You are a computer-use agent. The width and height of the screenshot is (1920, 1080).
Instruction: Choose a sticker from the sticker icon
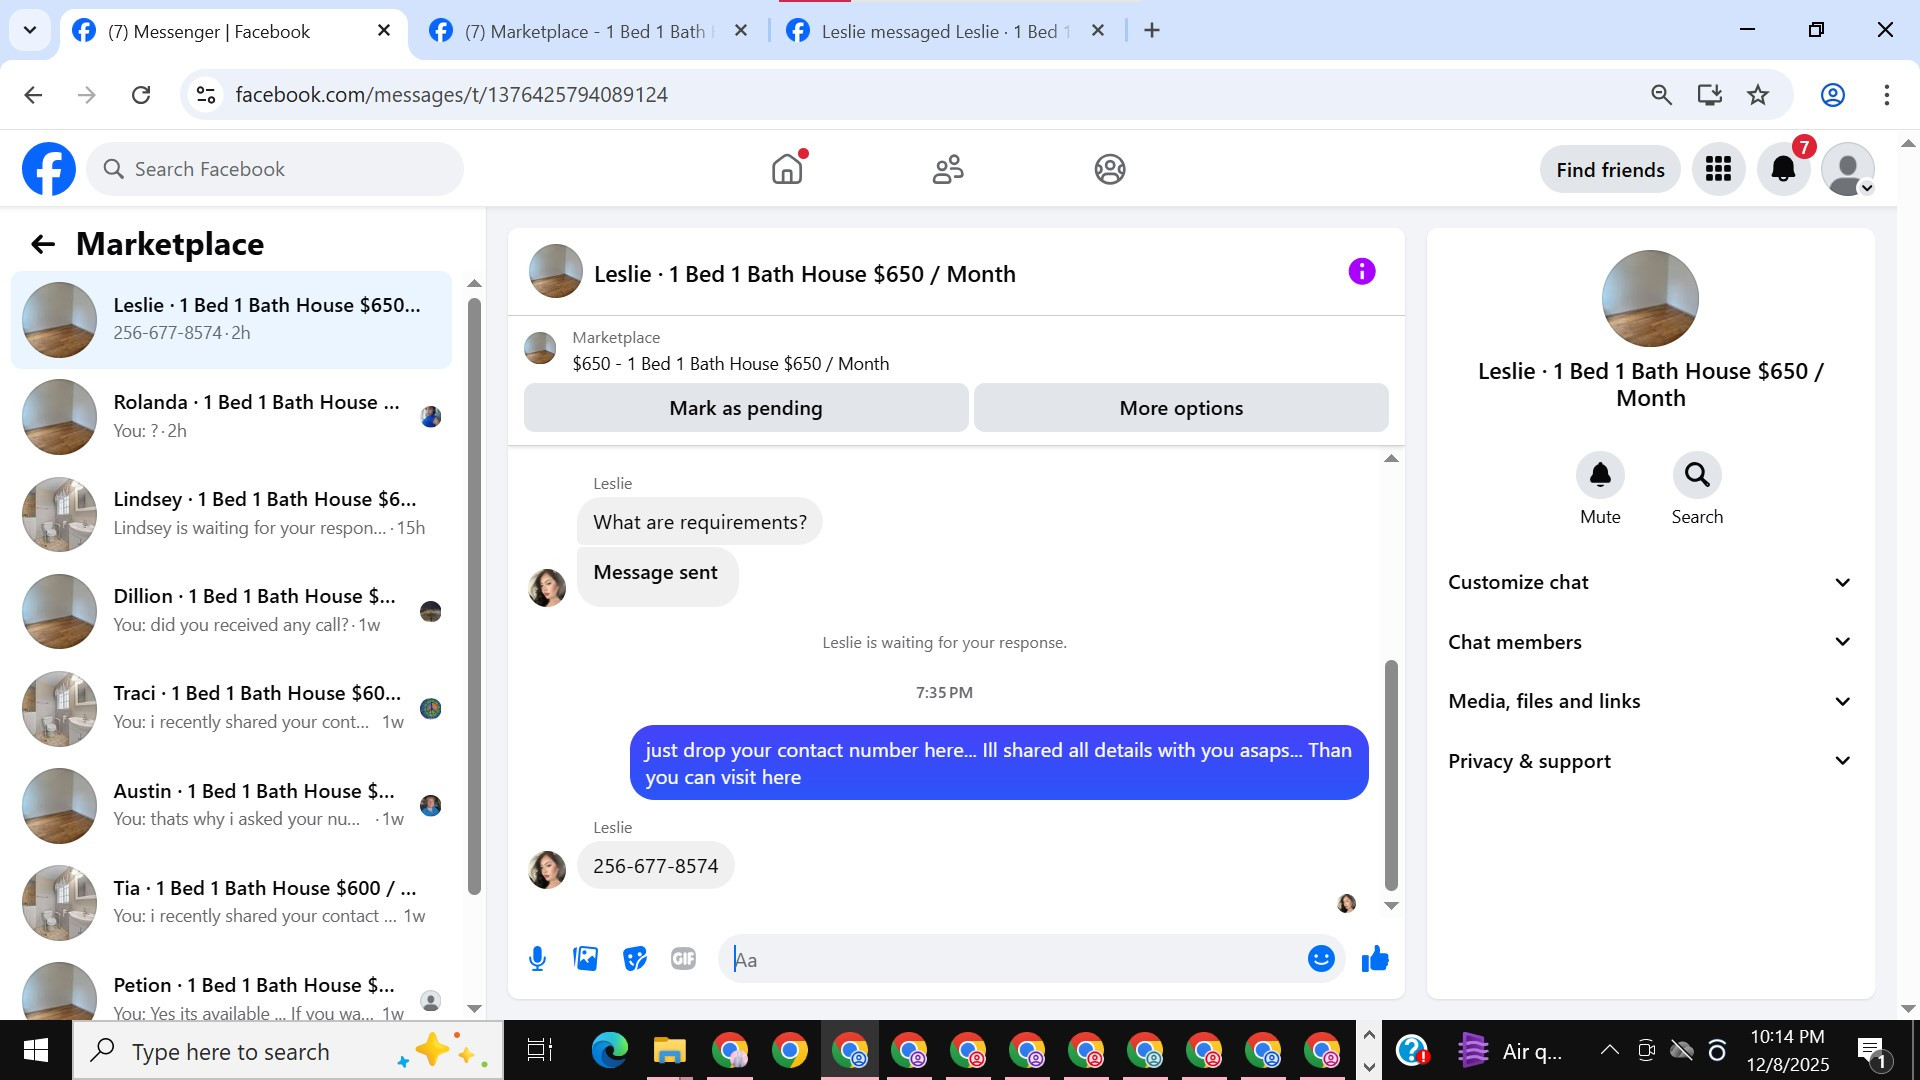pyautogui.click(x=634, y=959)
